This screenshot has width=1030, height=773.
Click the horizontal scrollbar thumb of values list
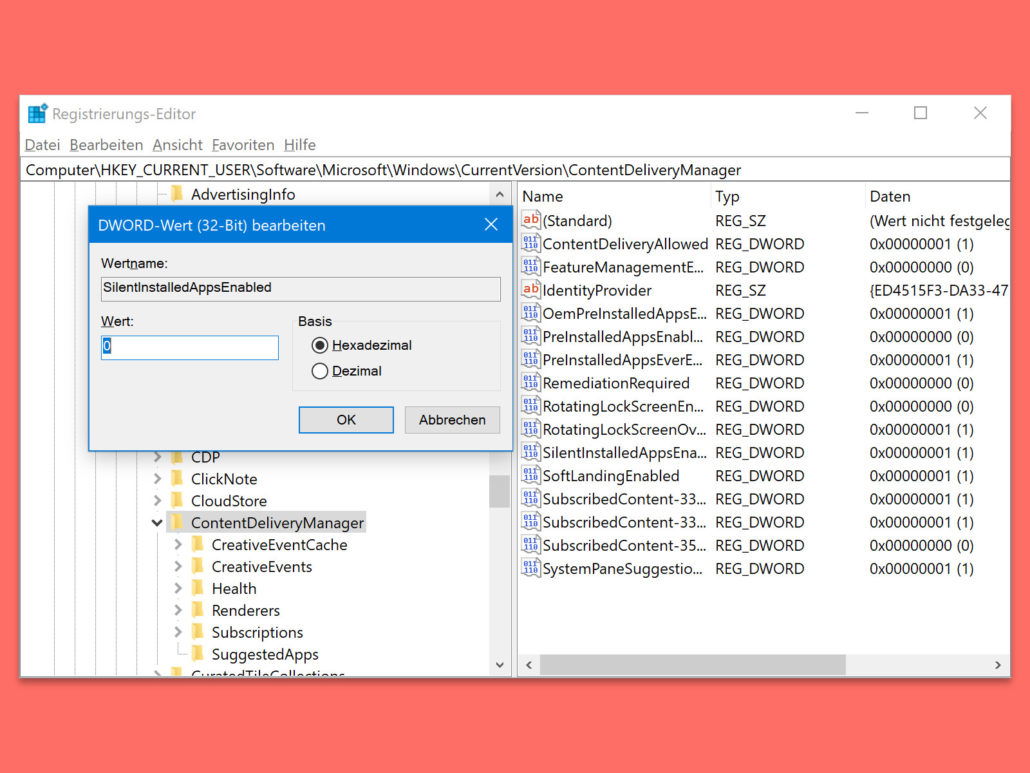692,665
